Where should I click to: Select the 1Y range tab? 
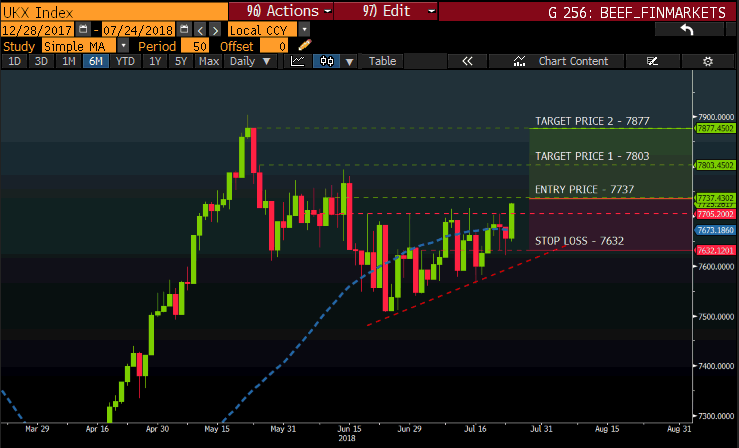[x=155, y=61]
